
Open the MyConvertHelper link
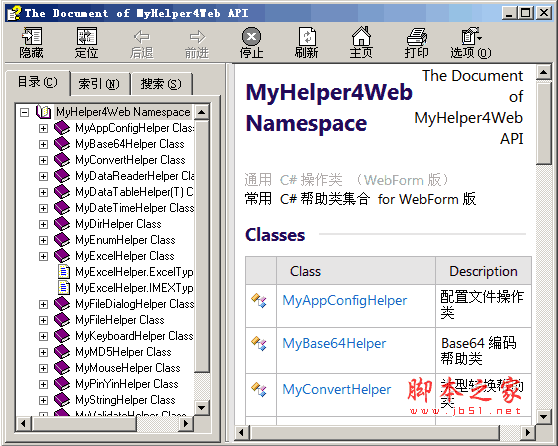(x=337, y=389)
